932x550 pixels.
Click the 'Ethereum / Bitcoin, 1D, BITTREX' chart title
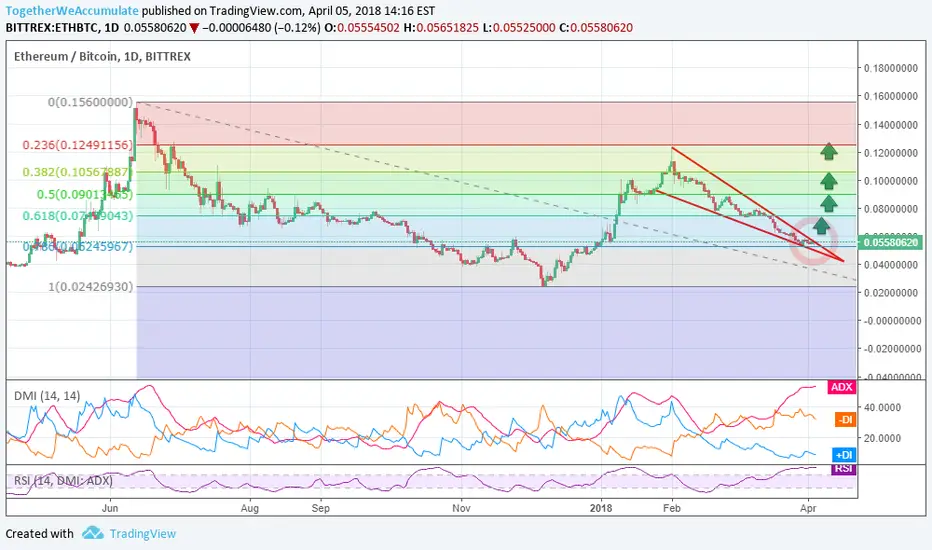pyautogui.click(x=102, y=56)
